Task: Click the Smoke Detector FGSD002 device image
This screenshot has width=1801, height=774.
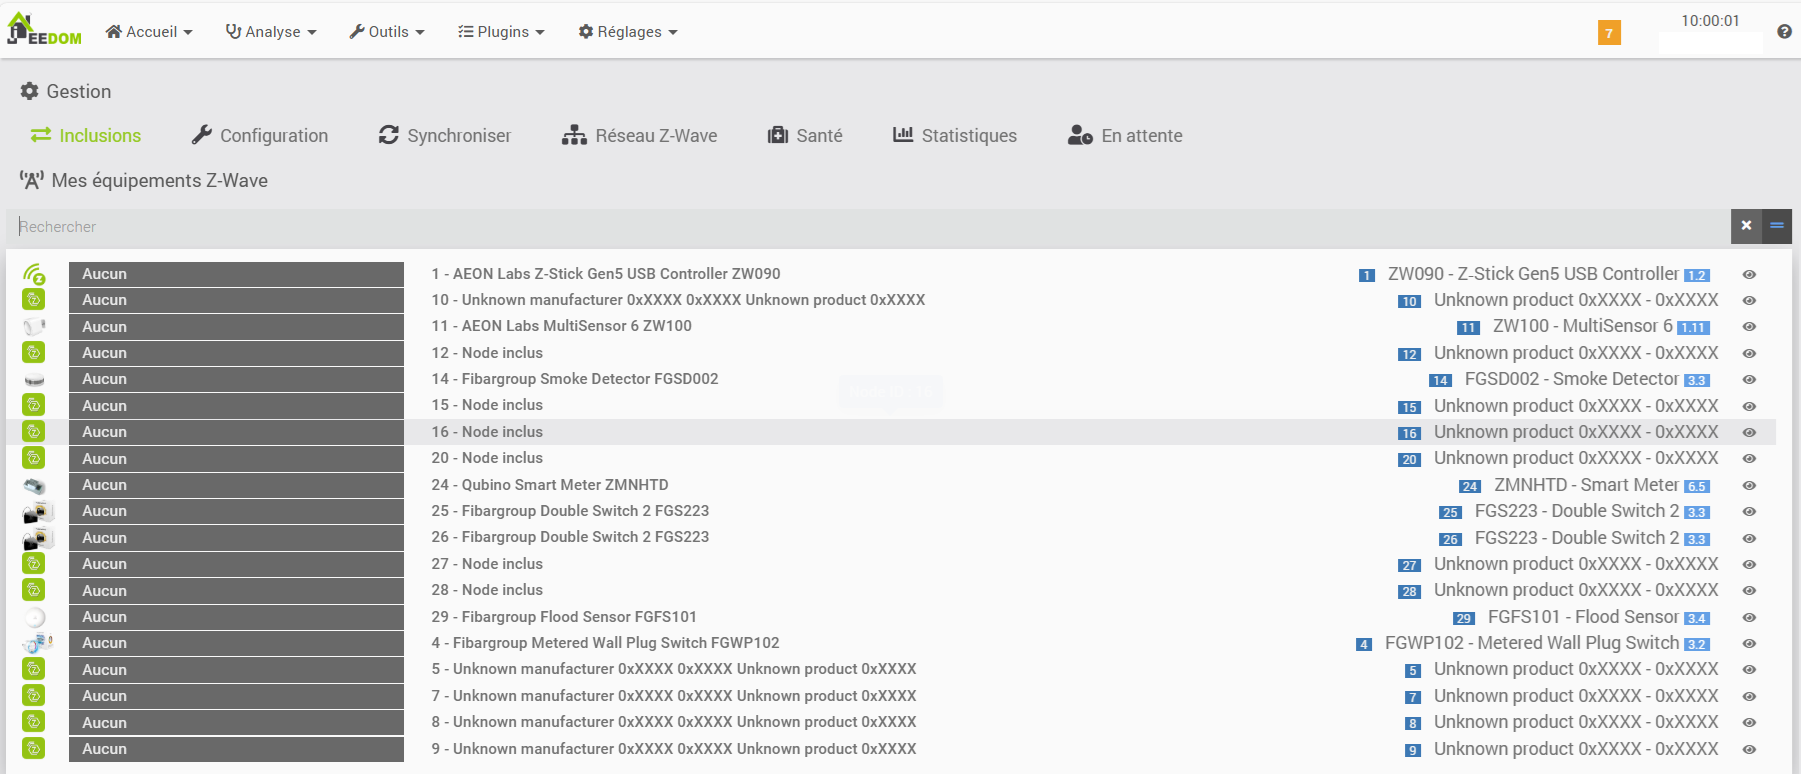Action: point(34,380)
